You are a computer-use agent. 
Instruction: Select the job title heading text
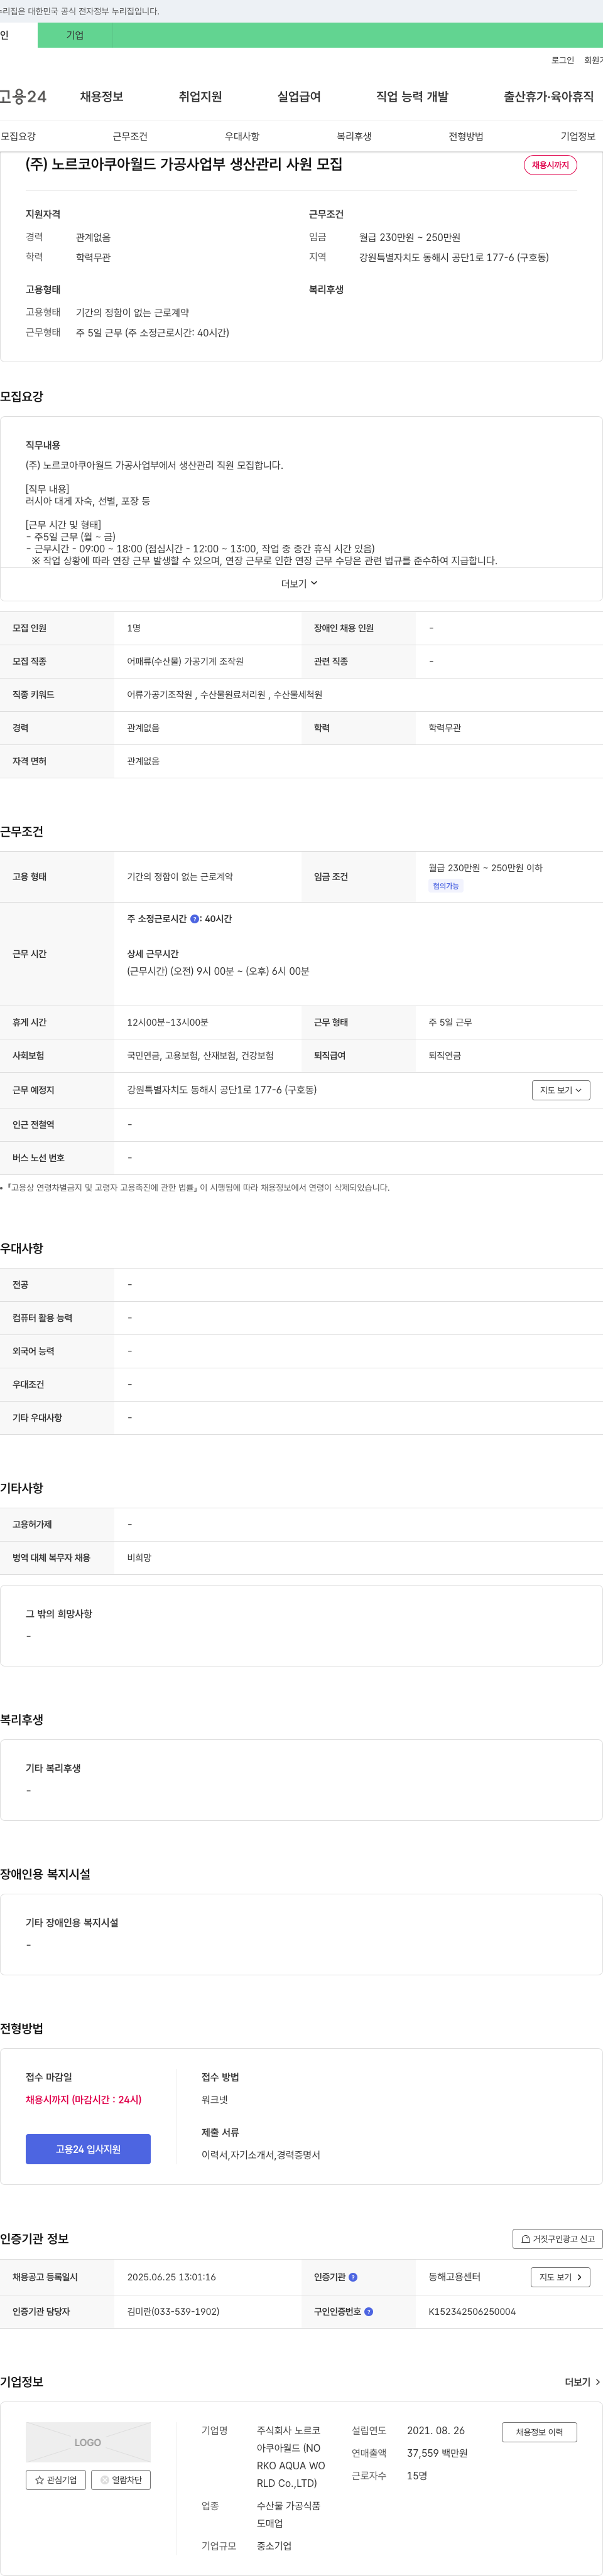pyautogui.click(x=184, y=164)
